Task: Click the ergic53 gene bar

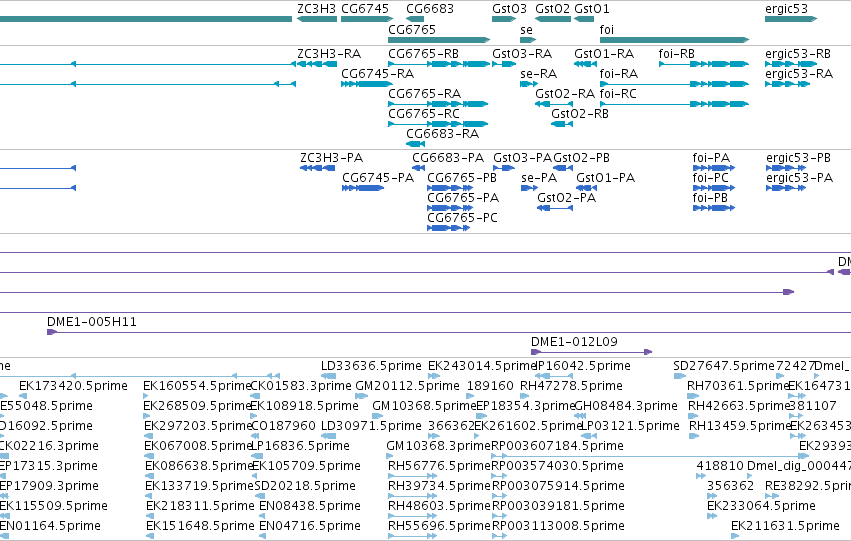Action: pos(791,19)
